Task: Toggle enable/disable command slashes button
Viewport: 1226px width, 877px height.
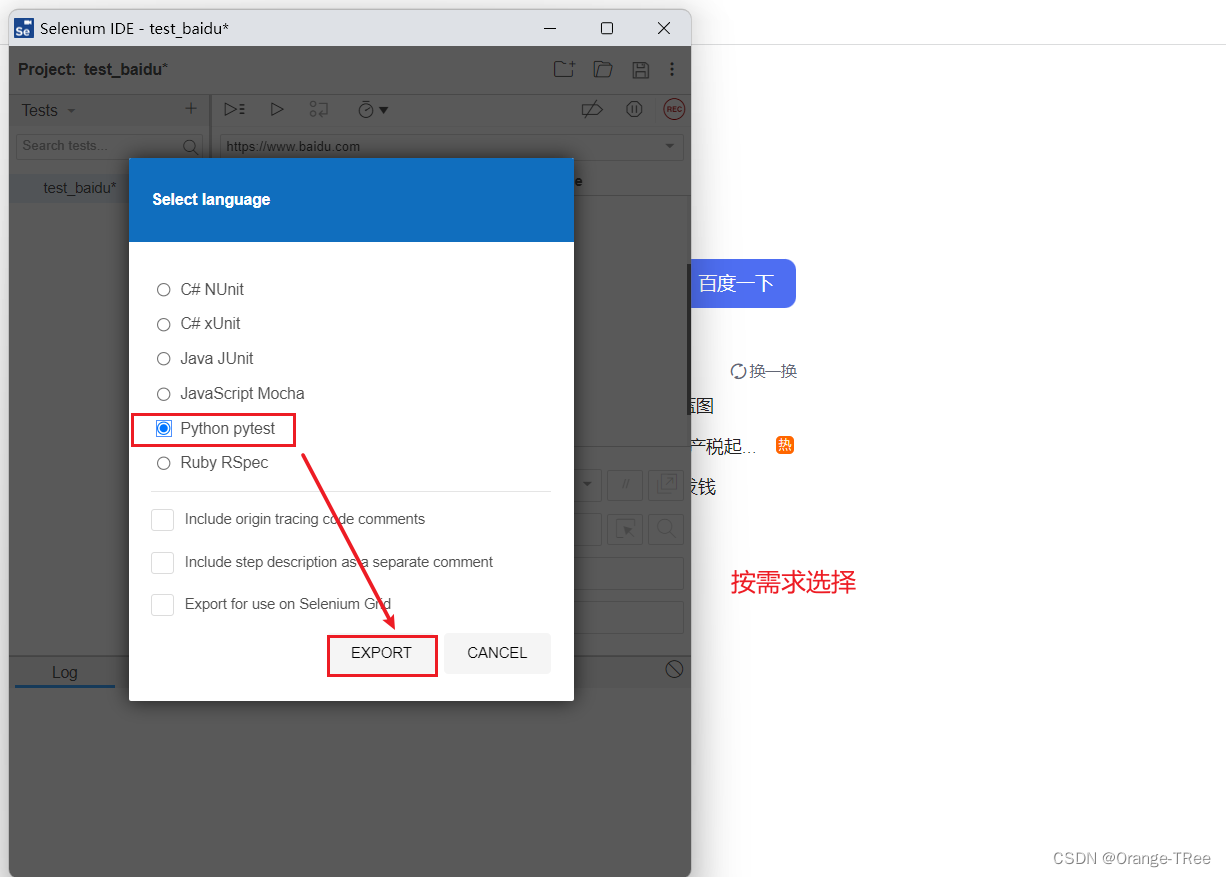Action: pos(627,485)
